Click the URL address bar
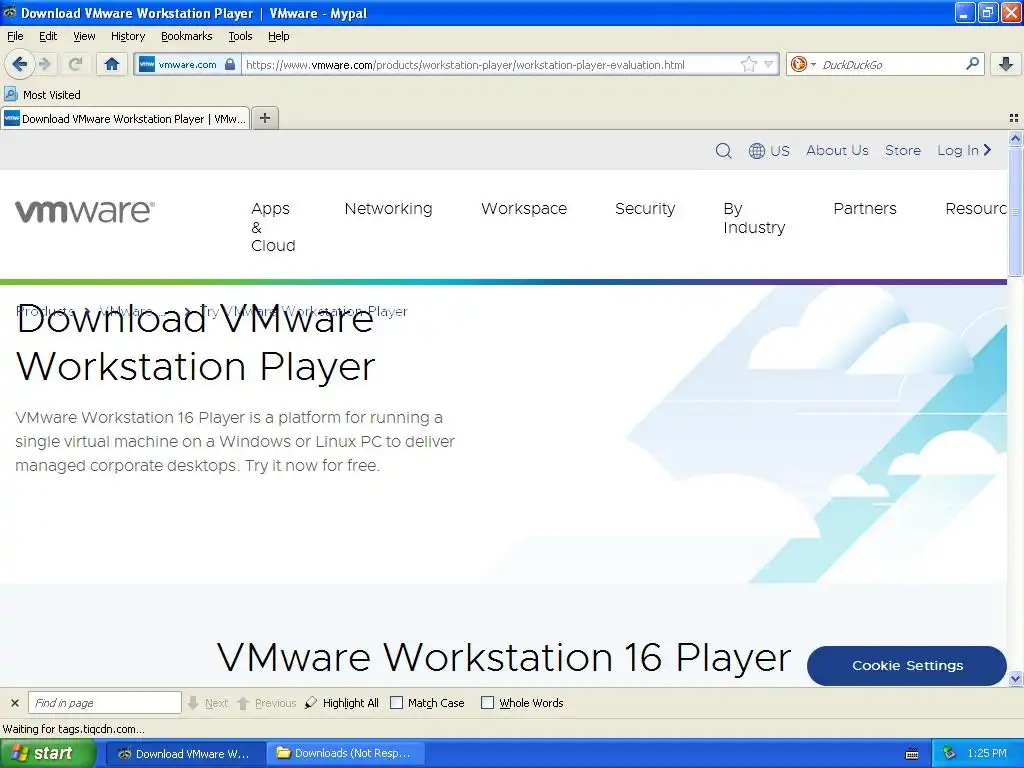Viewport: 1024px width, 768px height. 490,65
